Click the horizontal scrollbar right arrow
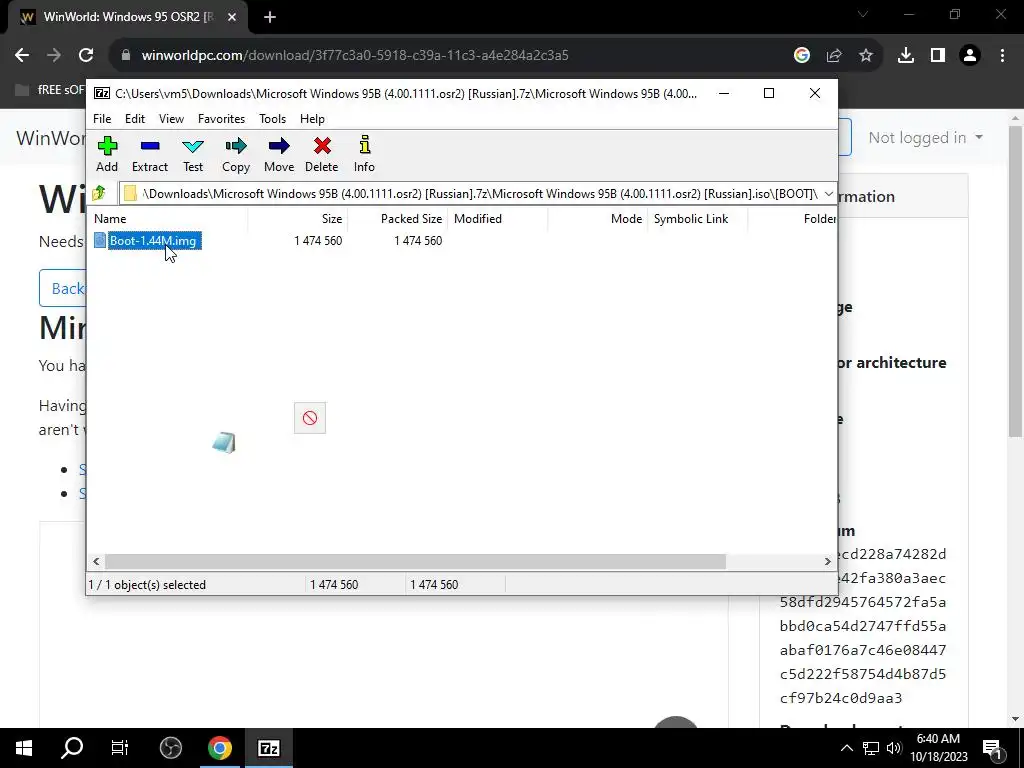Screen dimensions: 1024x768 pos(827,562)
